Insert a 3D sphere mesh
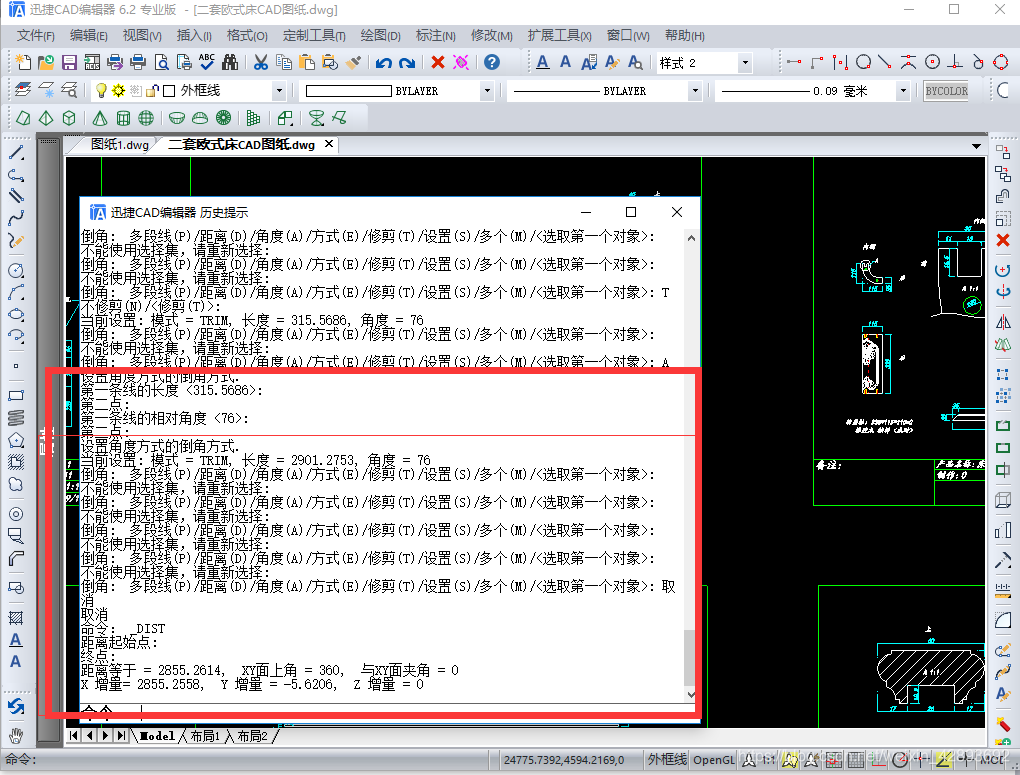This screenshot has width=1020, height=775. click(x=146, y=118)
